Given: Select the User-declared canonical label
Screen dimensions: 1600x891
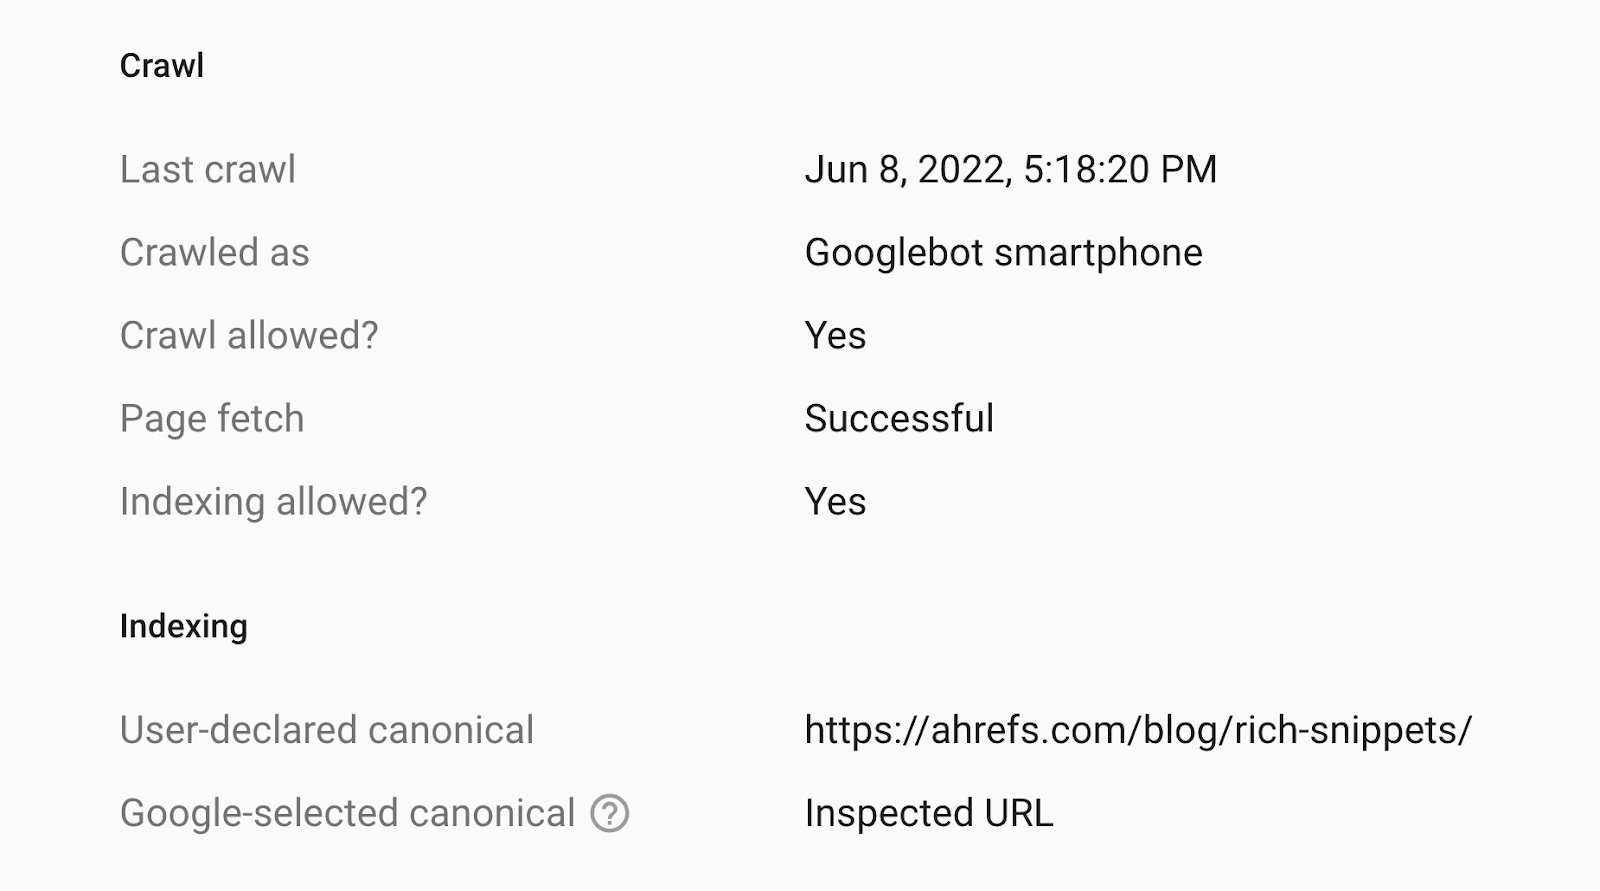Looking at the screenshot, I should (x=326, y=730).
